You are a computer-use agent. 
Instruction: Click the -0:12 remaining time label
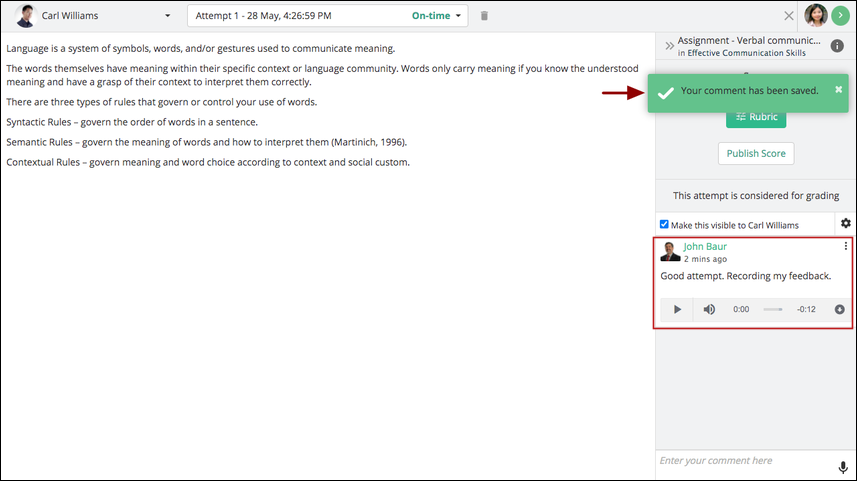[806, 309]
